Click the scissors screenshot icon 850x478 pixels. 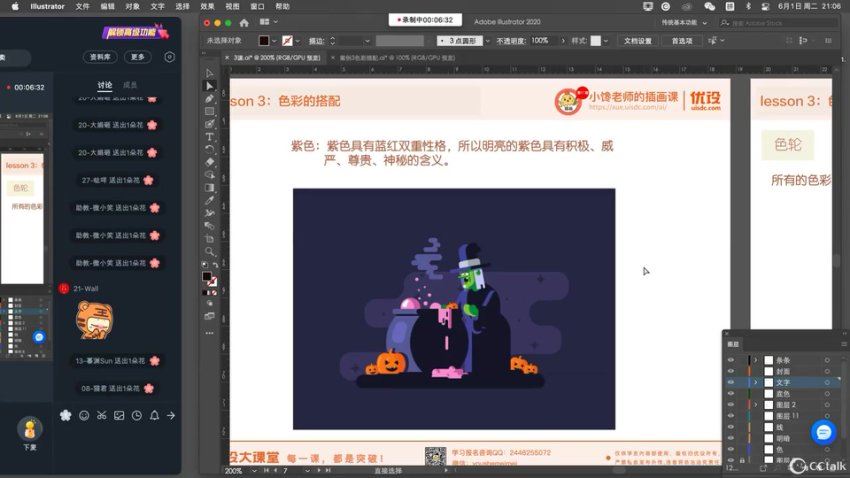coord(101,415)
